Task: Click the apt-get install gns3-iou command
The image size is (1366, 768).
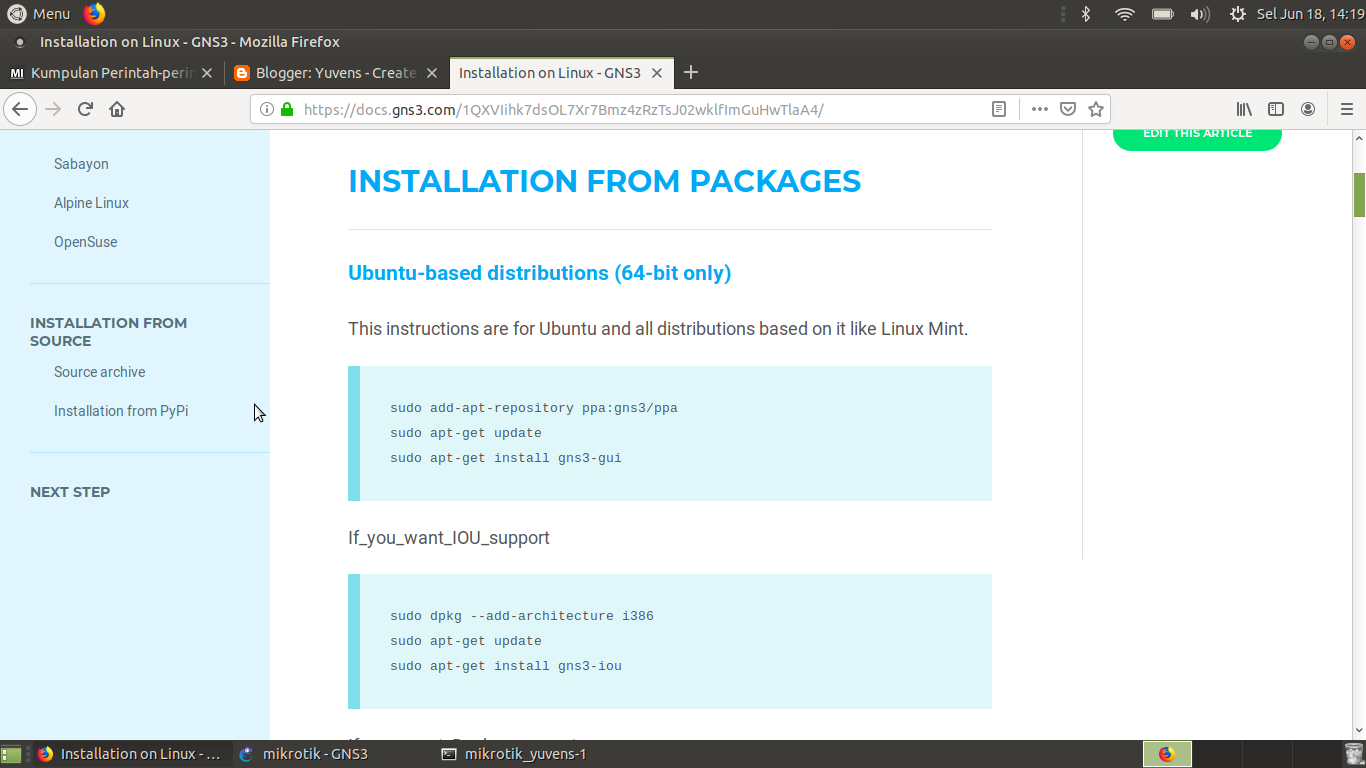Action: click(x=506, y=666)
